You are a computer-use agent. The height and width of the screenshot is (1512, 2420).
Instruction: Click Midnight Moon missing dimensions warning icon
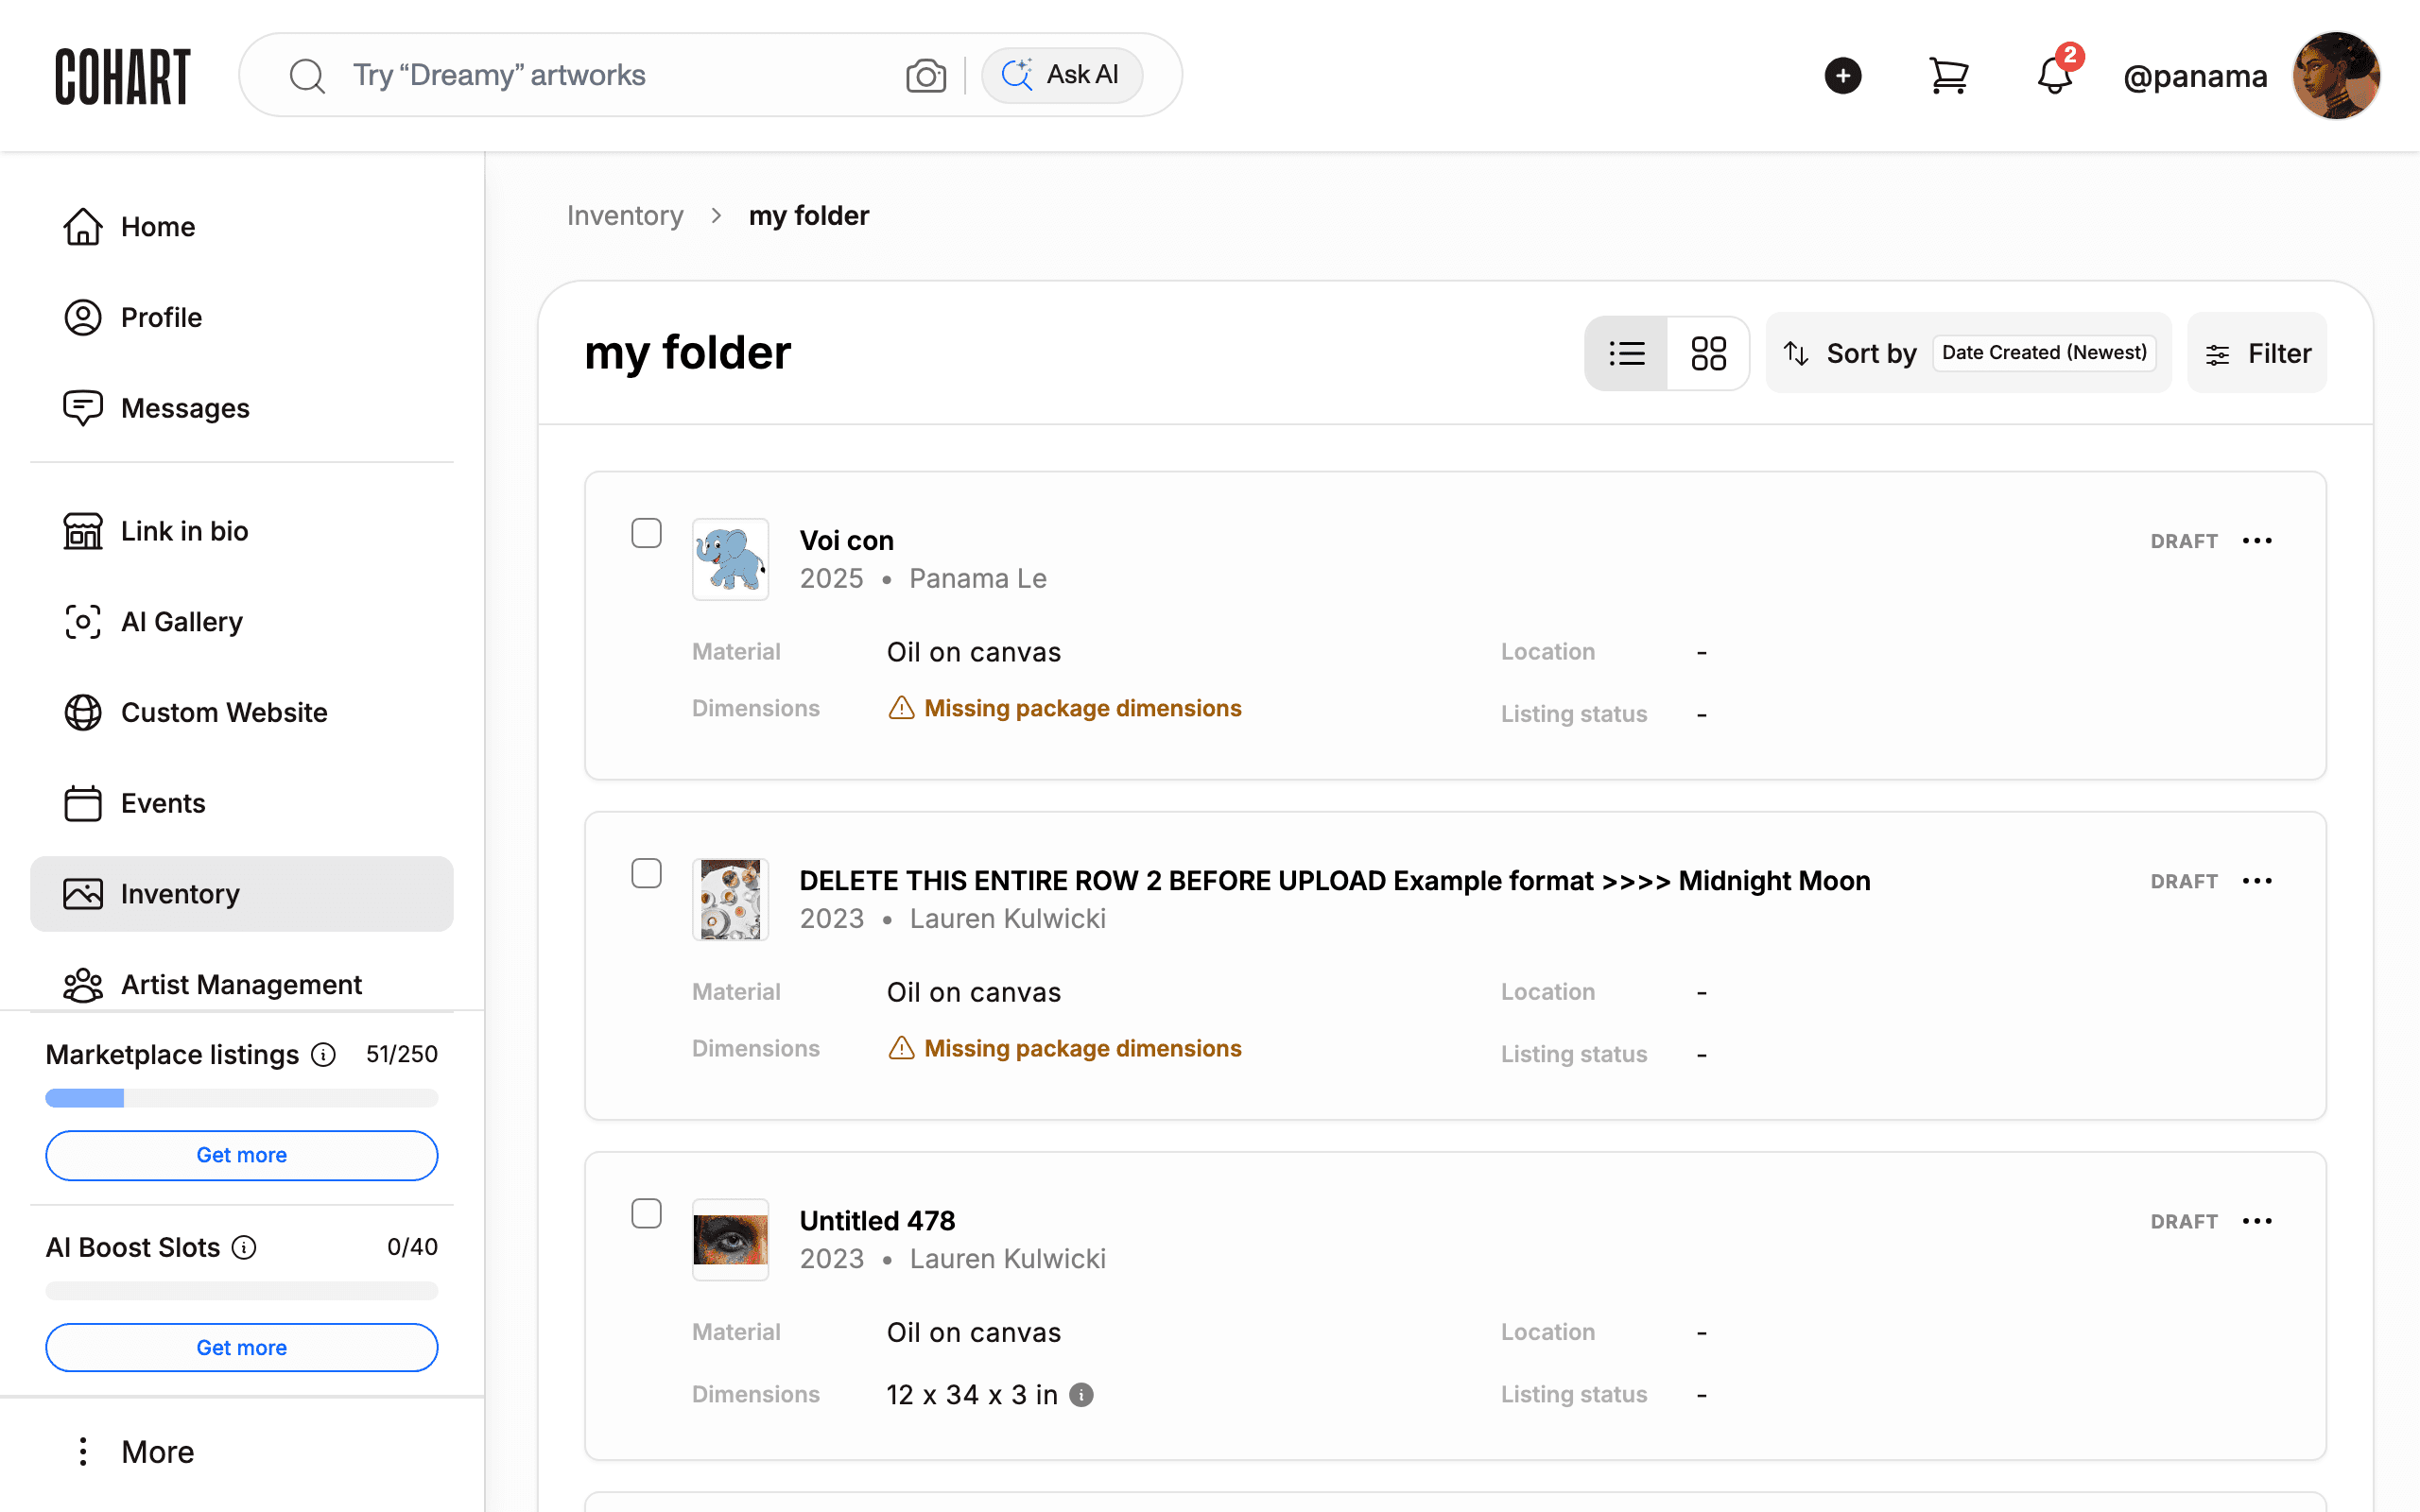[901, 1048]
